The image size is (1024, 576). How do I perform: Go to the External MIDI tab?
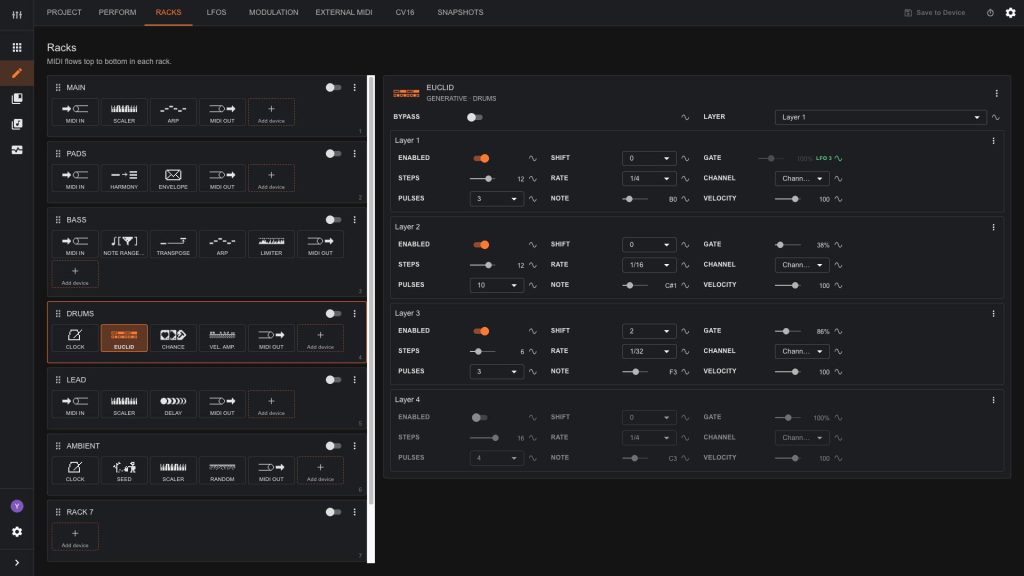tap(344, 12)
